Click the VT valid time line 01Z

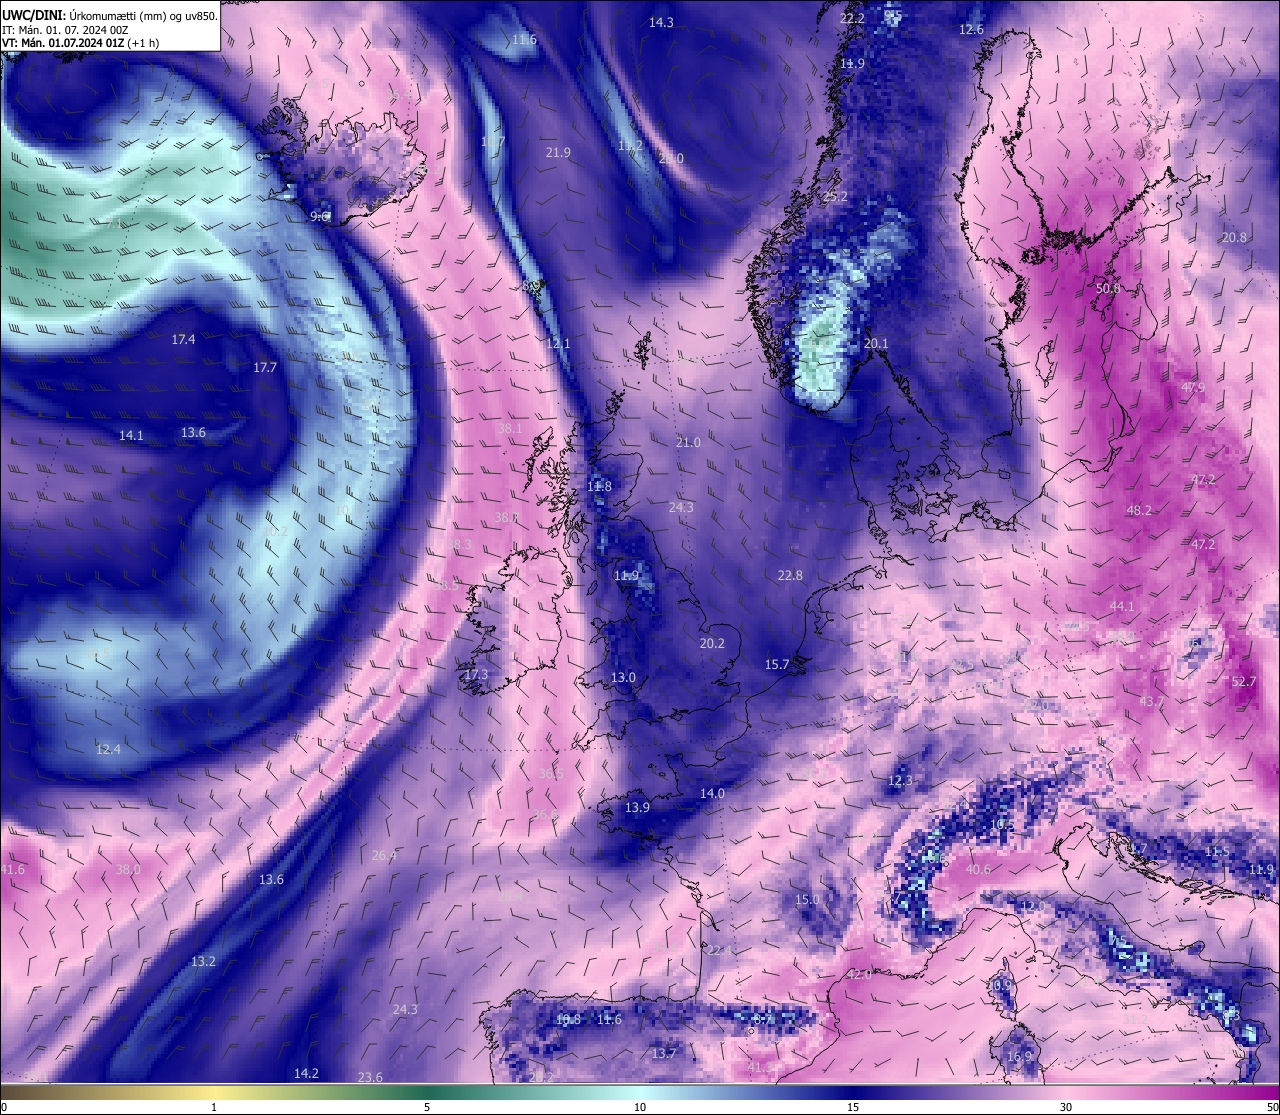click(80, 43)
